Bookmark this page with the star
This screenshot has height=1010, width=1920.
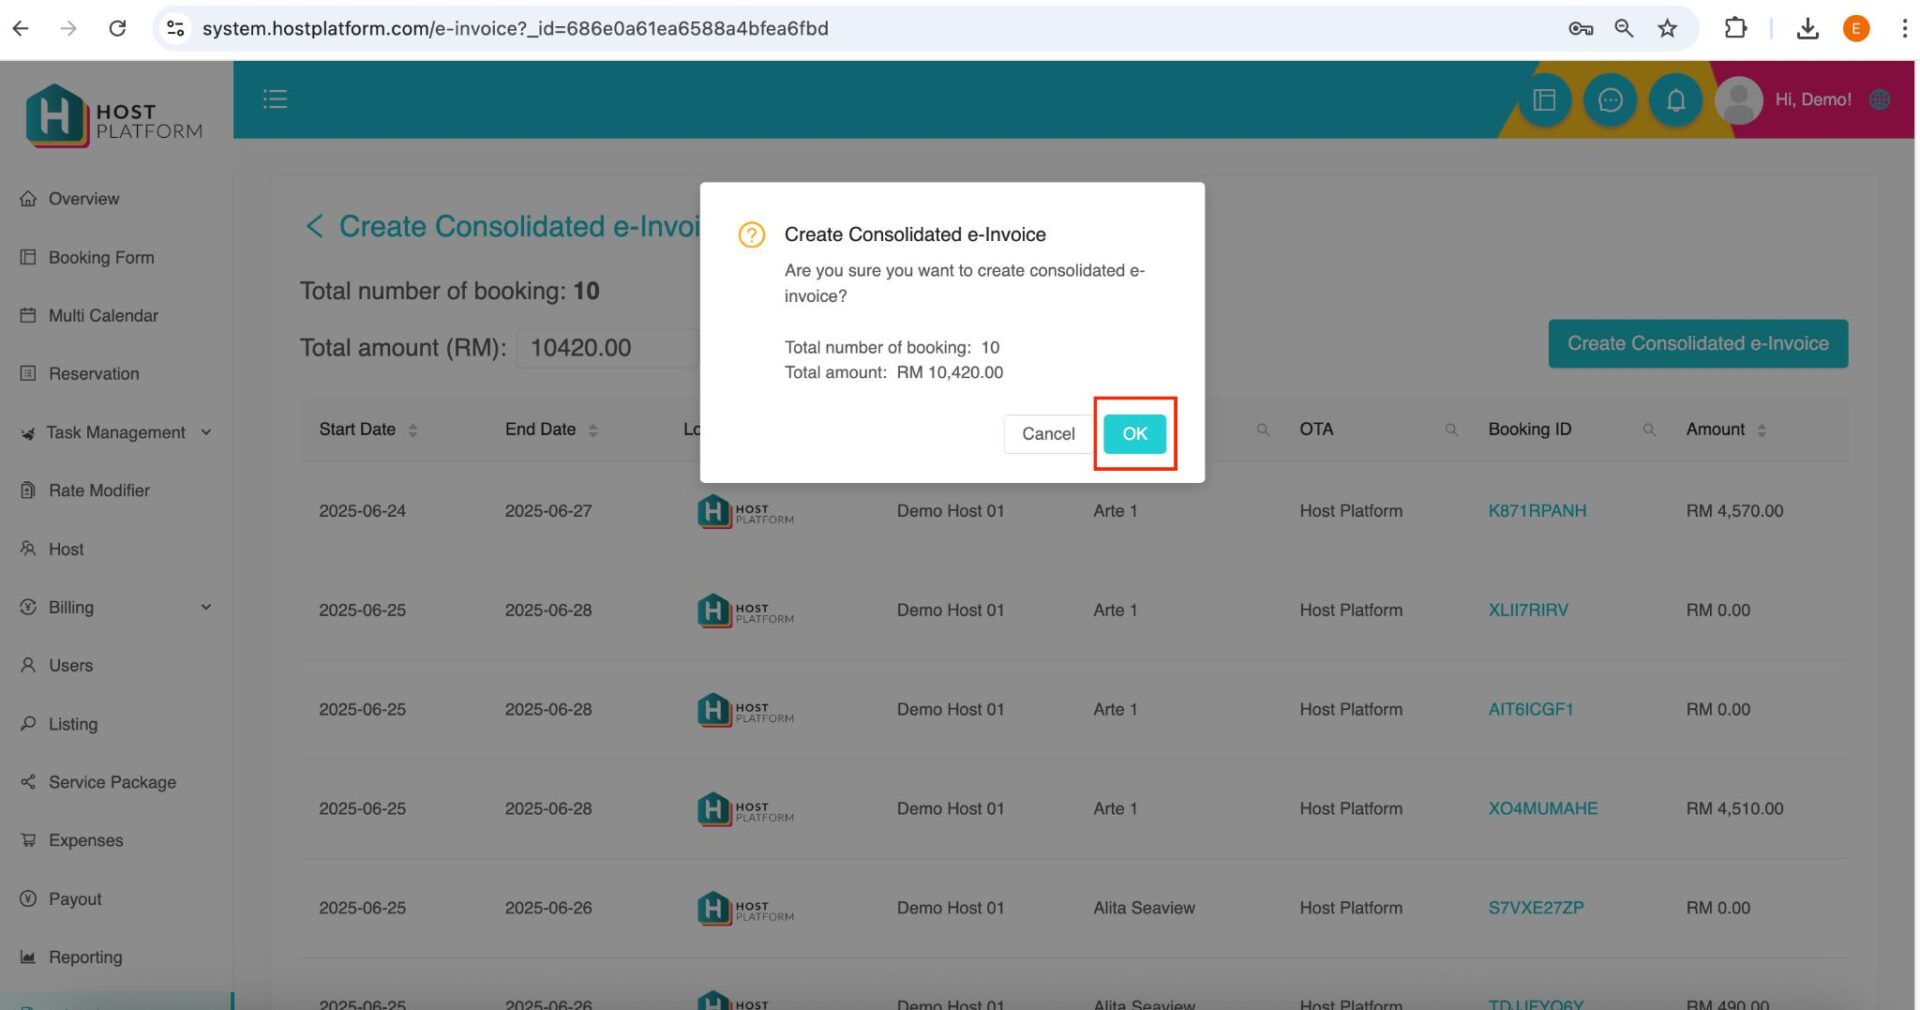(x=1667, y=28)
